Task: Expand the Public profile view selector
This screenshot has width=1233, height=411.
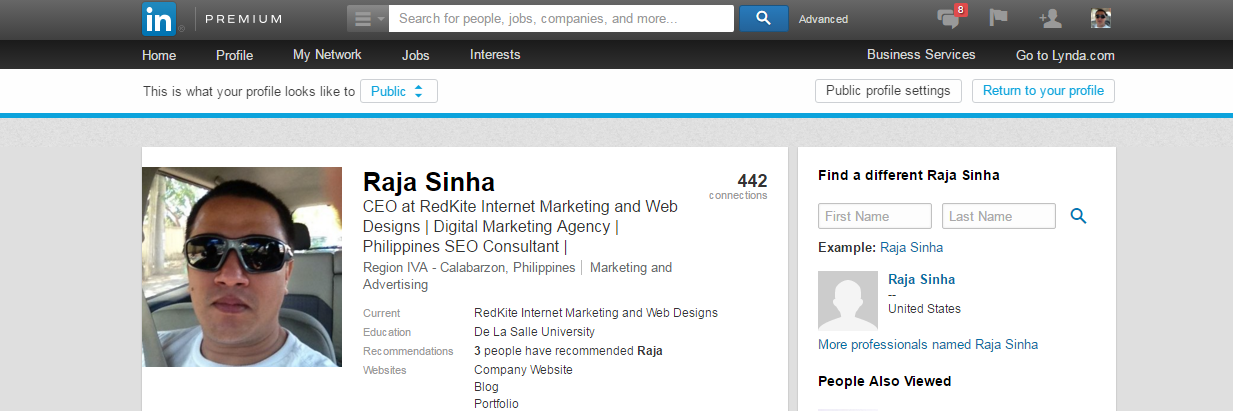Action: coord(398,91)
